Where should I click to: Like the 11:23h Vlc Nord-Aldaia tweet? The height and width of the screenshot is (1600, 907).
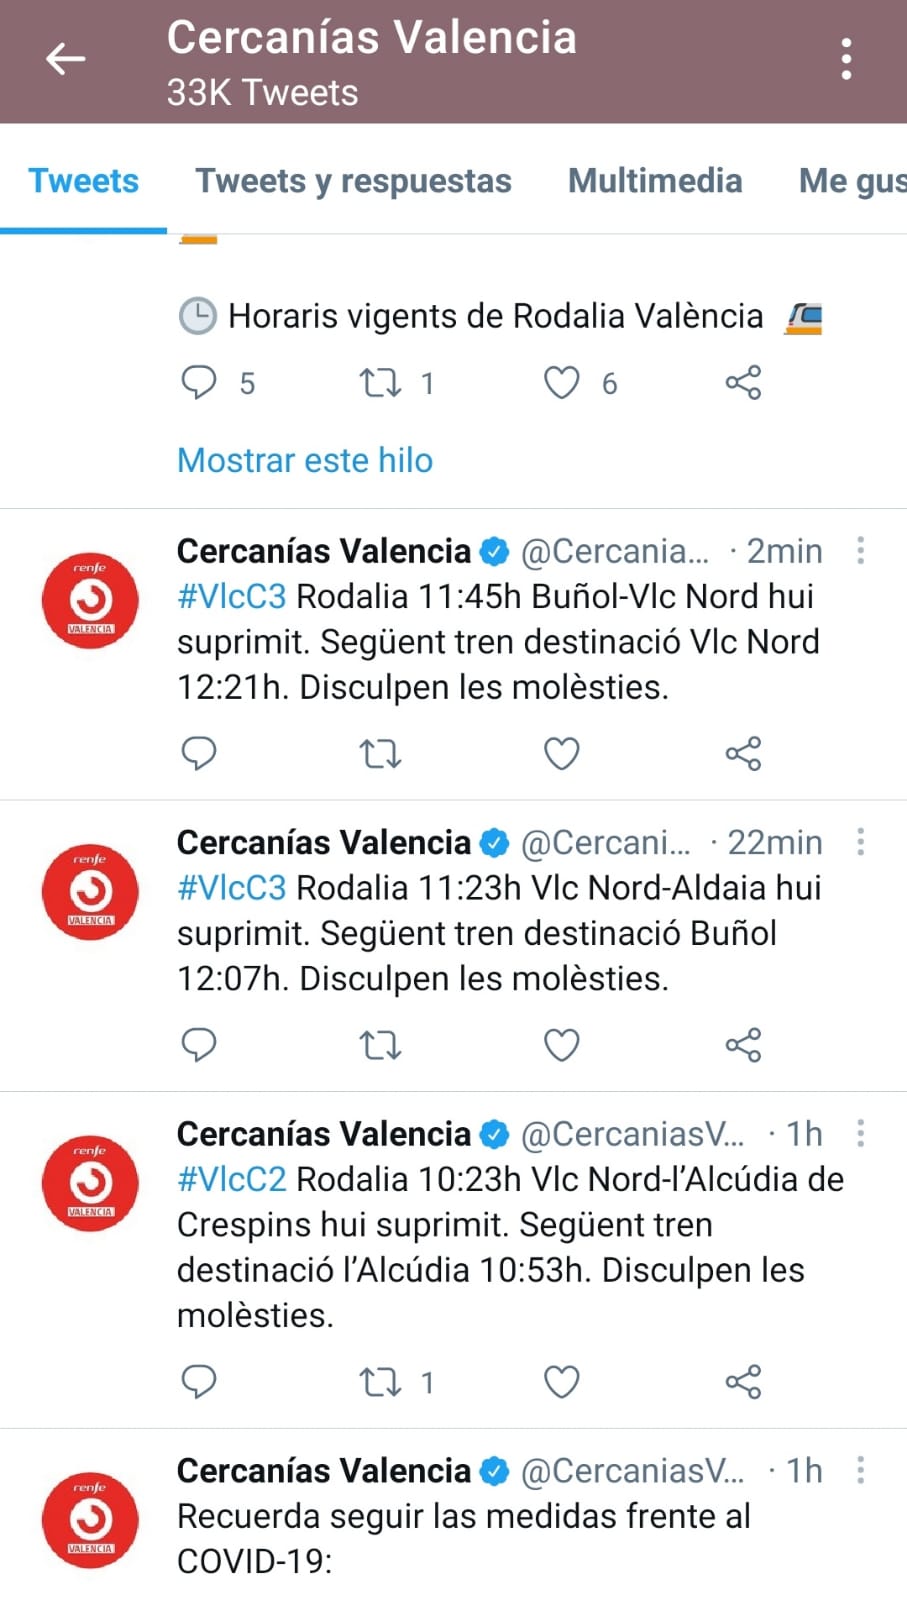561,1045
